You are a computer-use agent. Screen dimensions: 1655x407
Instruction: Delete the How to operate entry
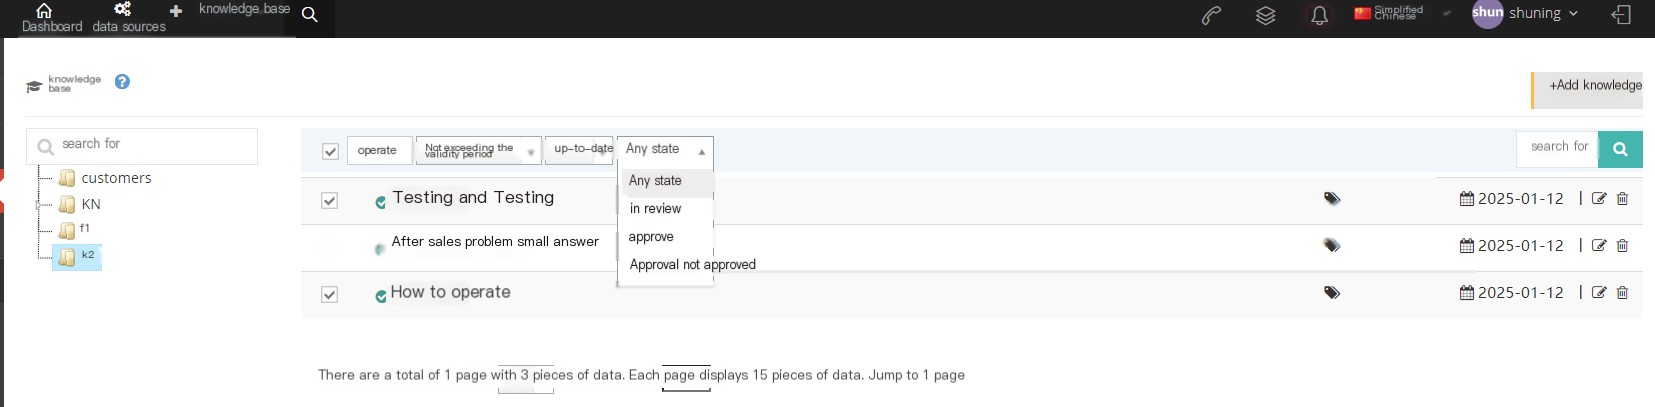click(1622, 292)
